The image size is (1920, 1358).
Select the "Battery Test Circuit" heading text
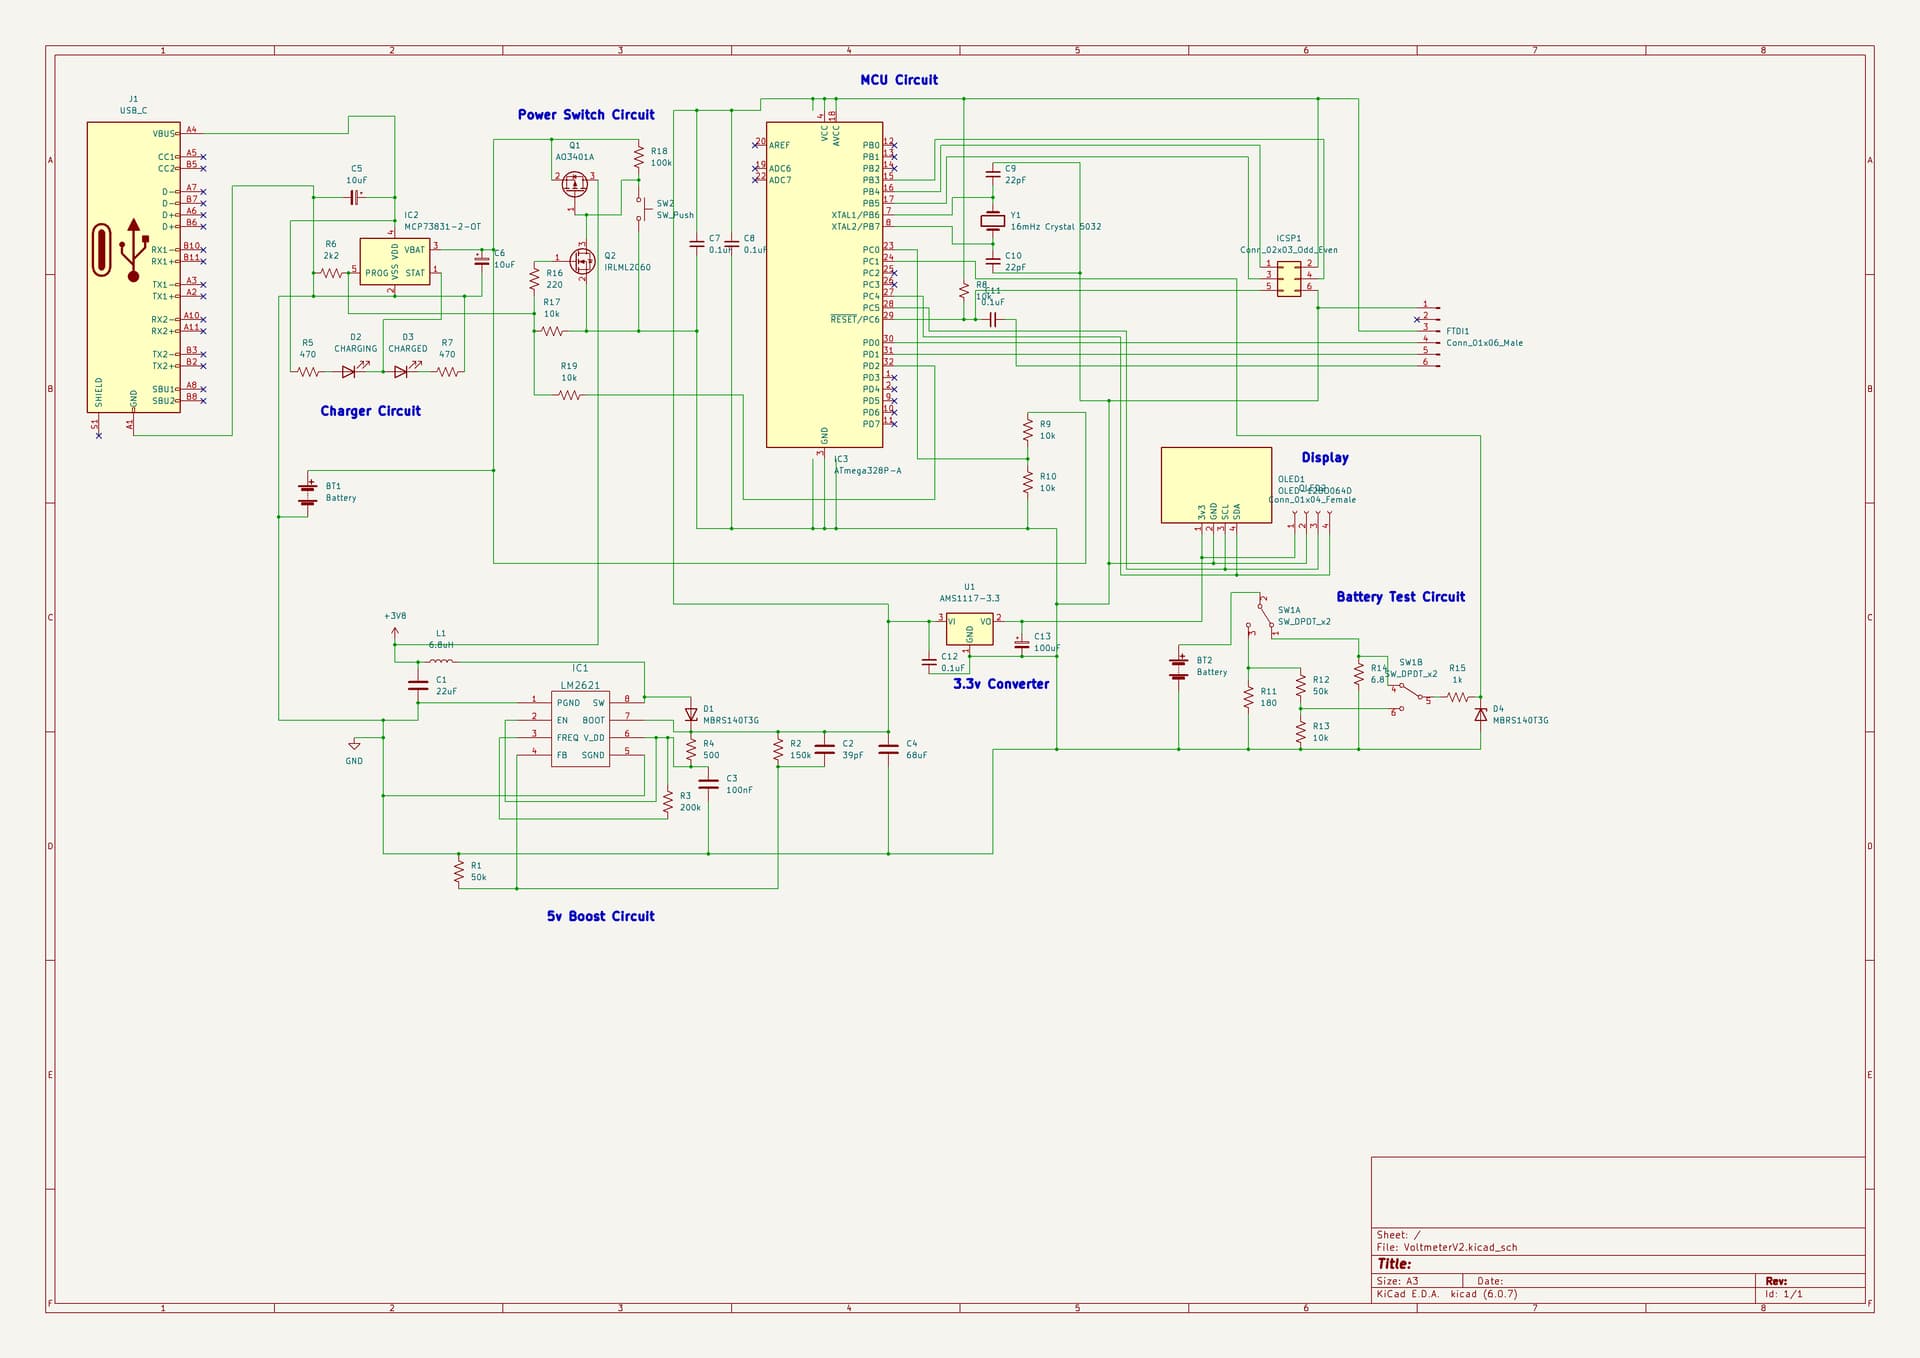(1400, 597)
